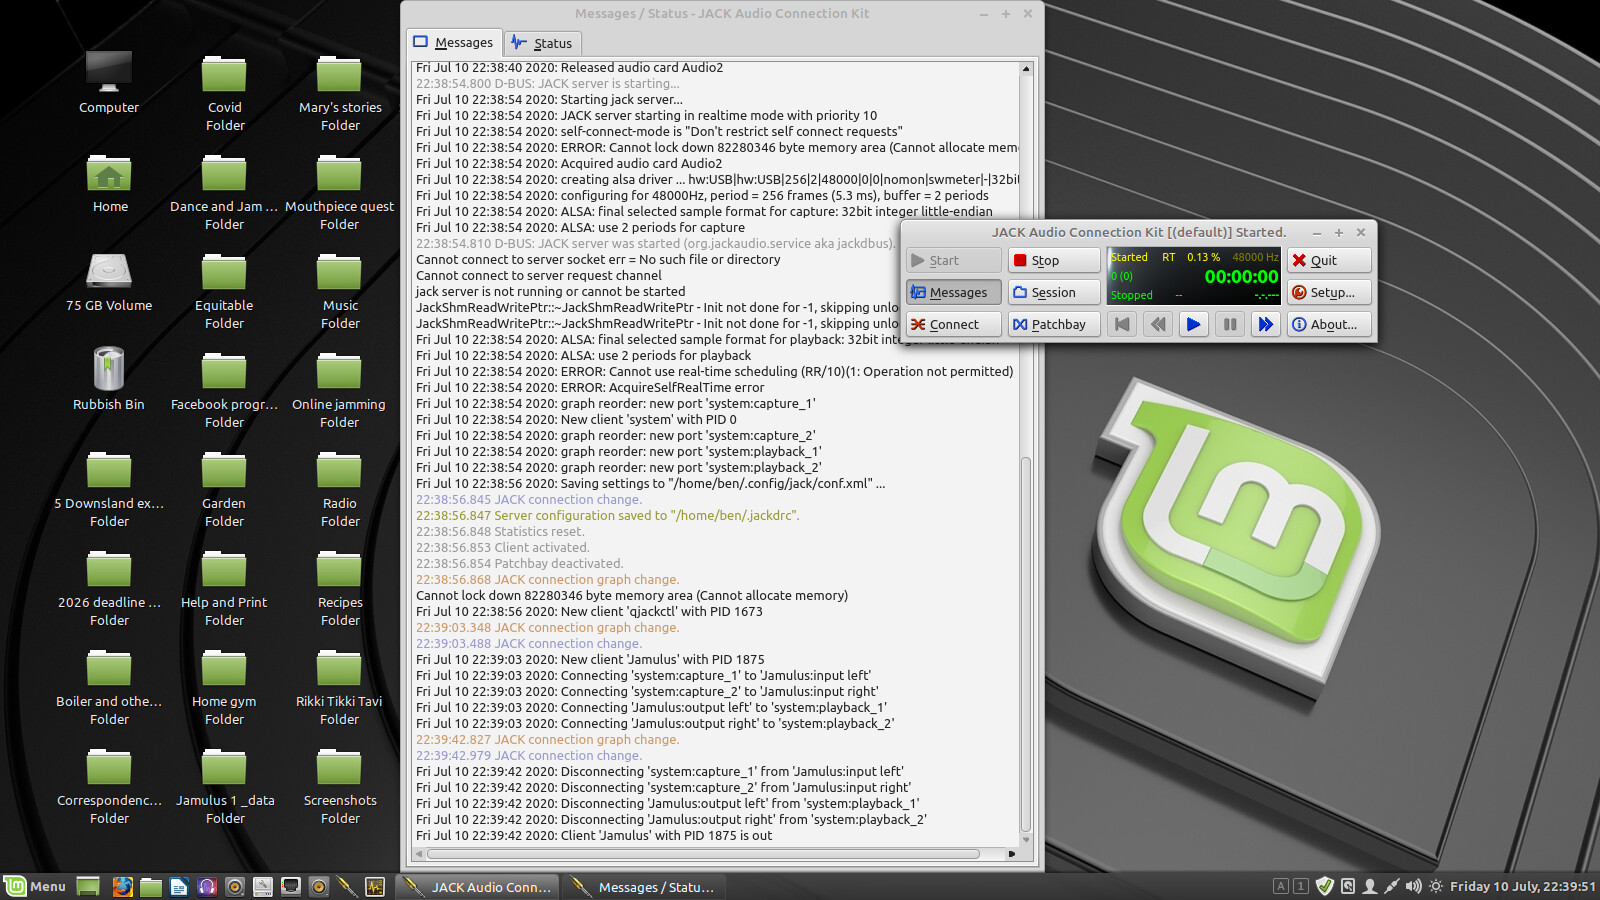The height and width of the screenshot is (900, 1600).
Task: Open the Mint Menu
Action: [x=36, y=886]
